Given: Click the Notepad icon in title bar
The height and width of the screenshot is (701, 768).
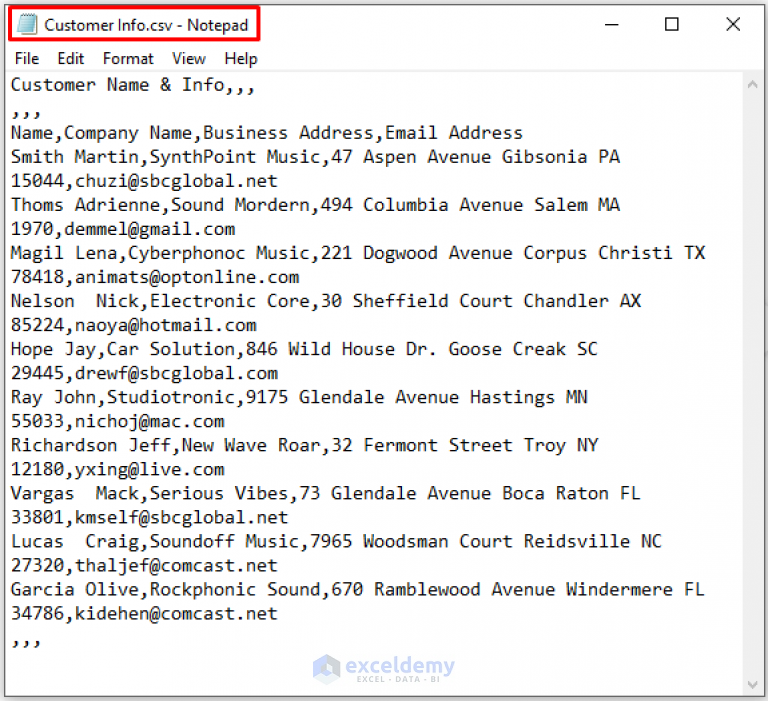Looking at the screenshot, I should click(x=27, y=24).
